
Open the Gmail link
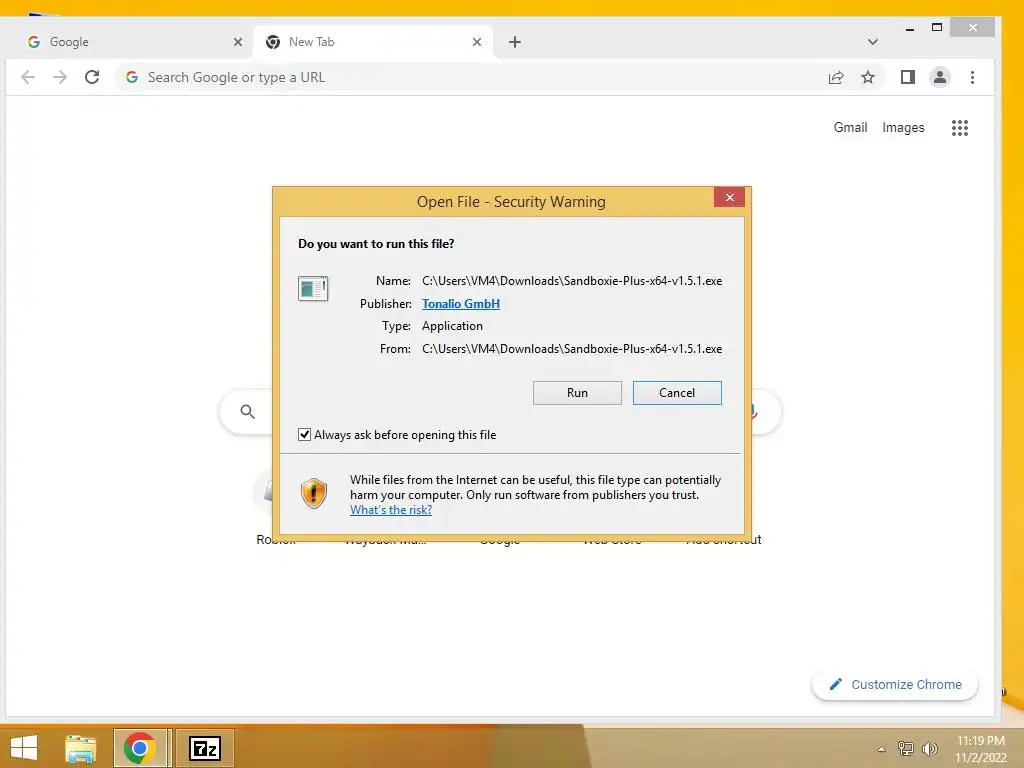coord(850,127)
